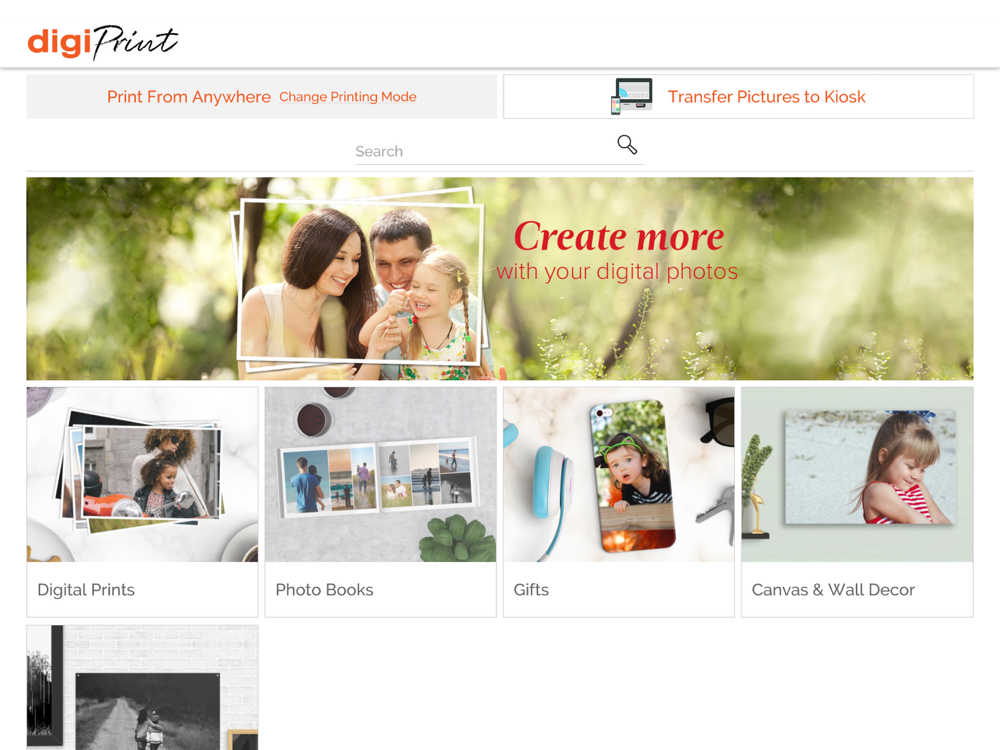Image resolution: width=1000 pixels, height=750 pixels.
Task: Select Print From Anywhere text
Action: [x=189, y=97]
